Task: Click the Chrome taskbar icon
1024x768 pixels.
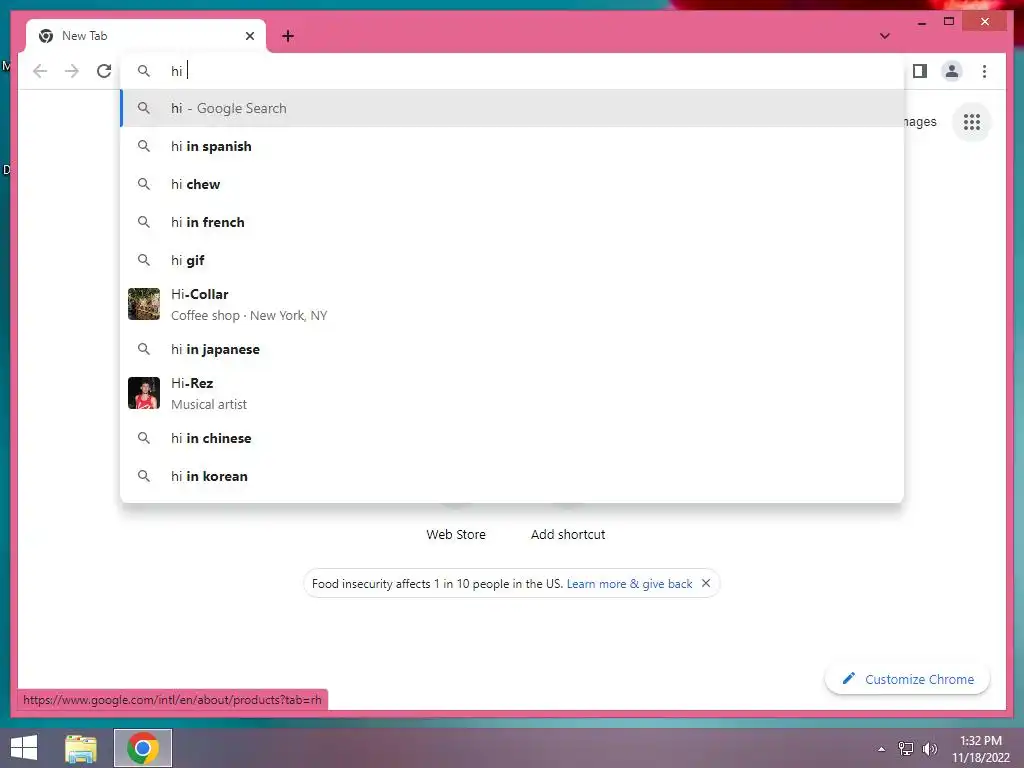Action: (143, 748)
